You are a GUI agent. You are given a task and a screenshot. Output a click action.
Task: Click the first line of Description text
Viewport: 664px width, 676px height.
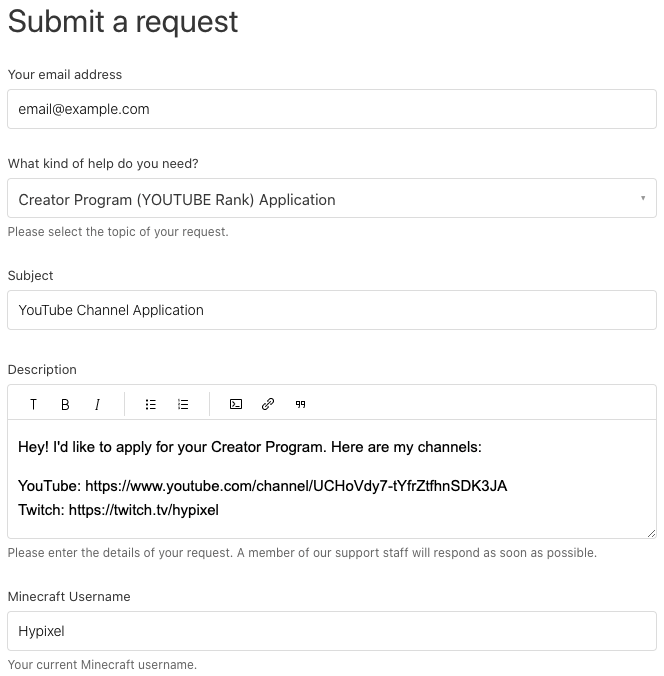point(250,447)
